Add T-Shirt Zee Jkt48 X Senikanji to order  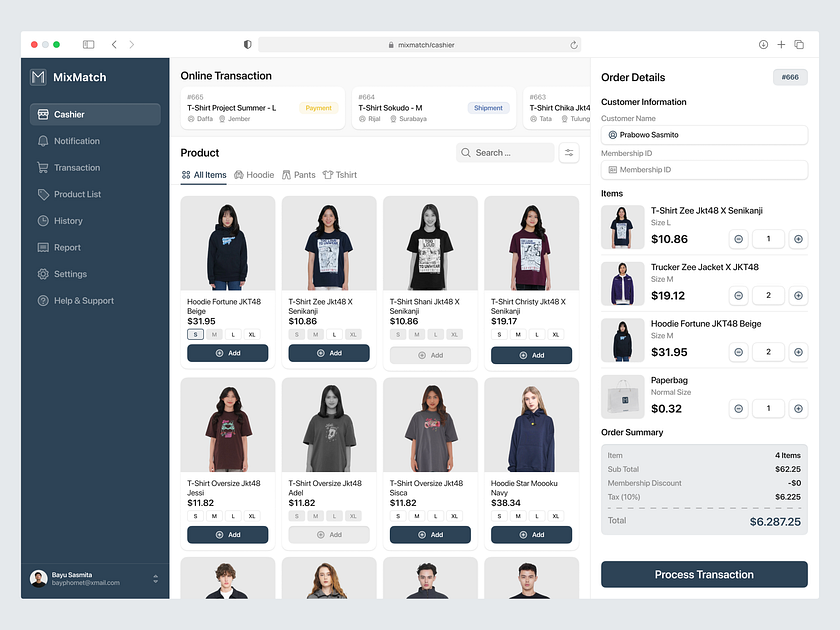tap(329, 353)
